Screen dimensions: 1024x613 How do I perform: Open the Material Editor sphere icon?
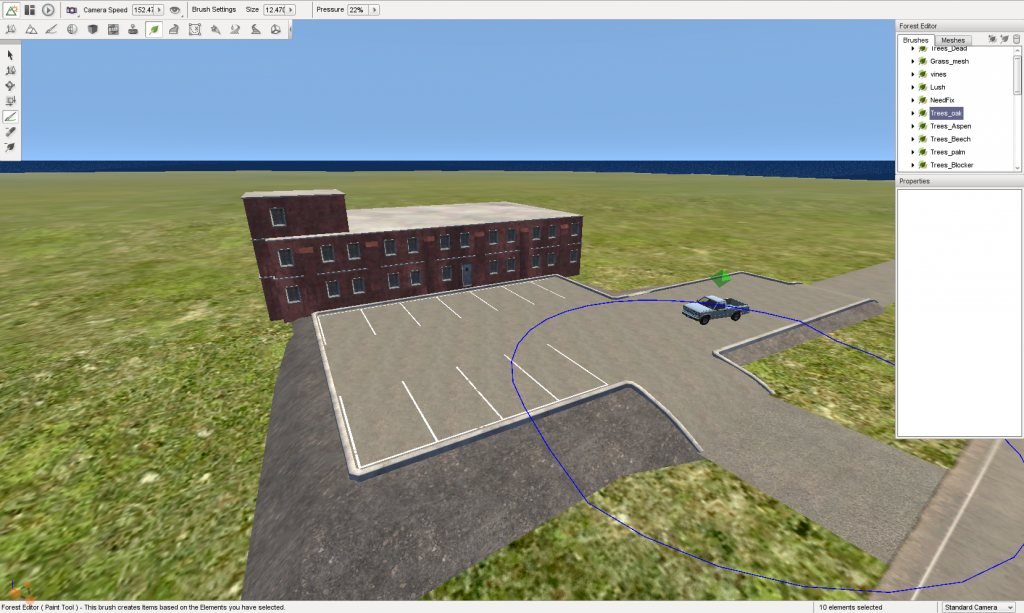[72, 29]
